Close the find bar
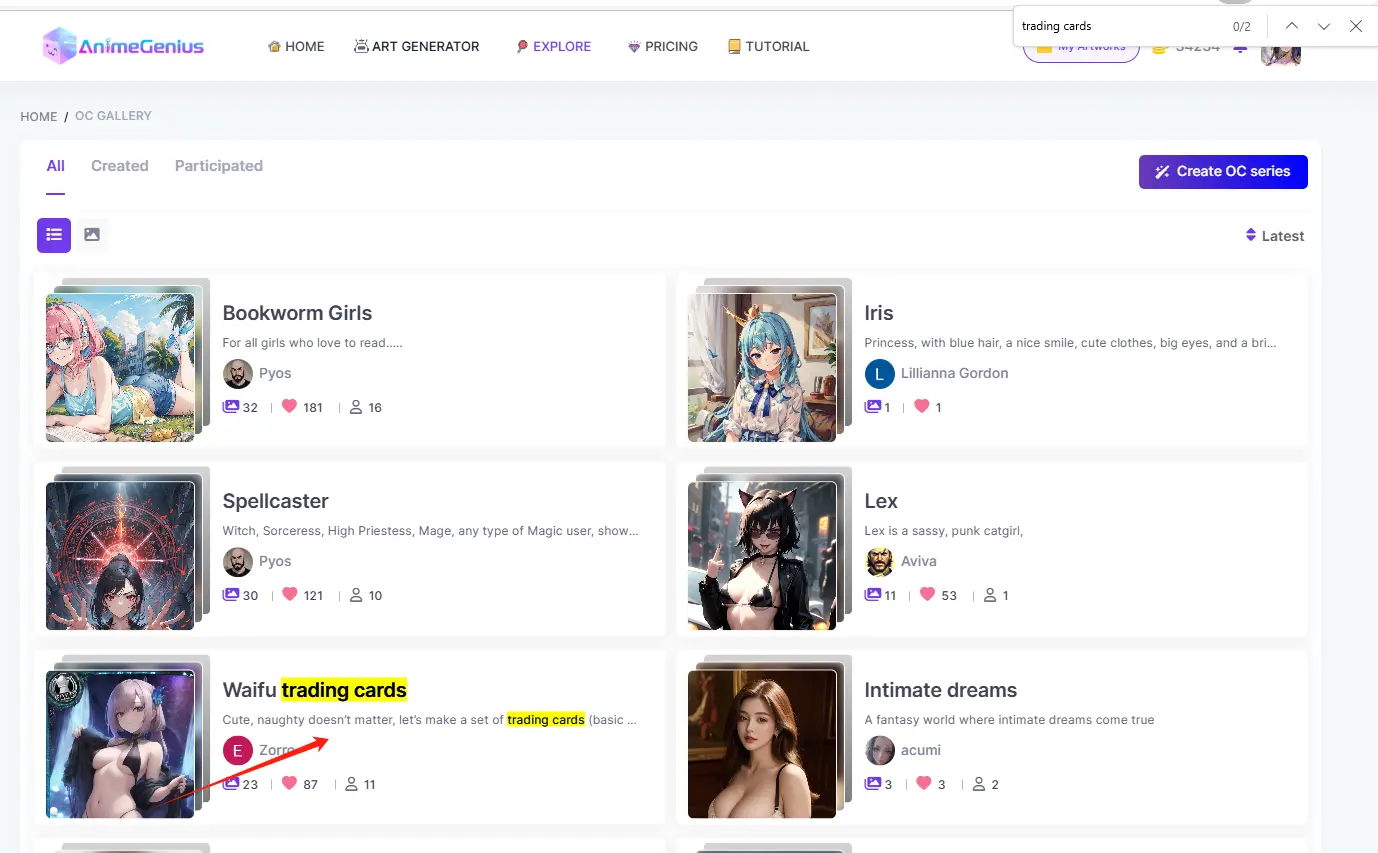This screenshot has width=1378, height=853. (1356, 27)
